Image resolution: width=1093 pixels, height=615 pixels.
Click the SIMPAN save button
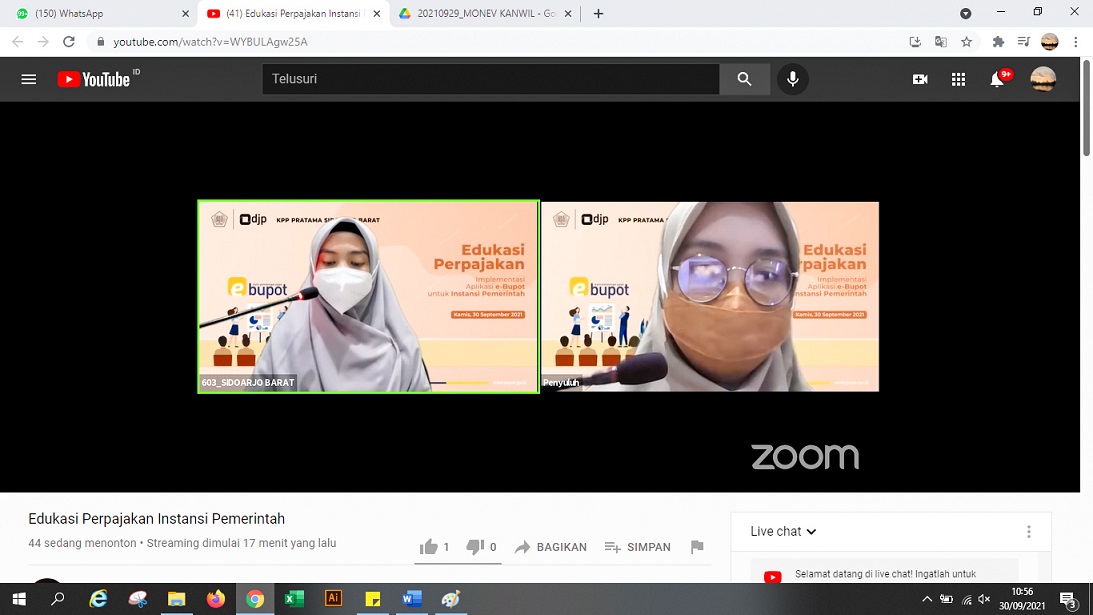[637, 547]
